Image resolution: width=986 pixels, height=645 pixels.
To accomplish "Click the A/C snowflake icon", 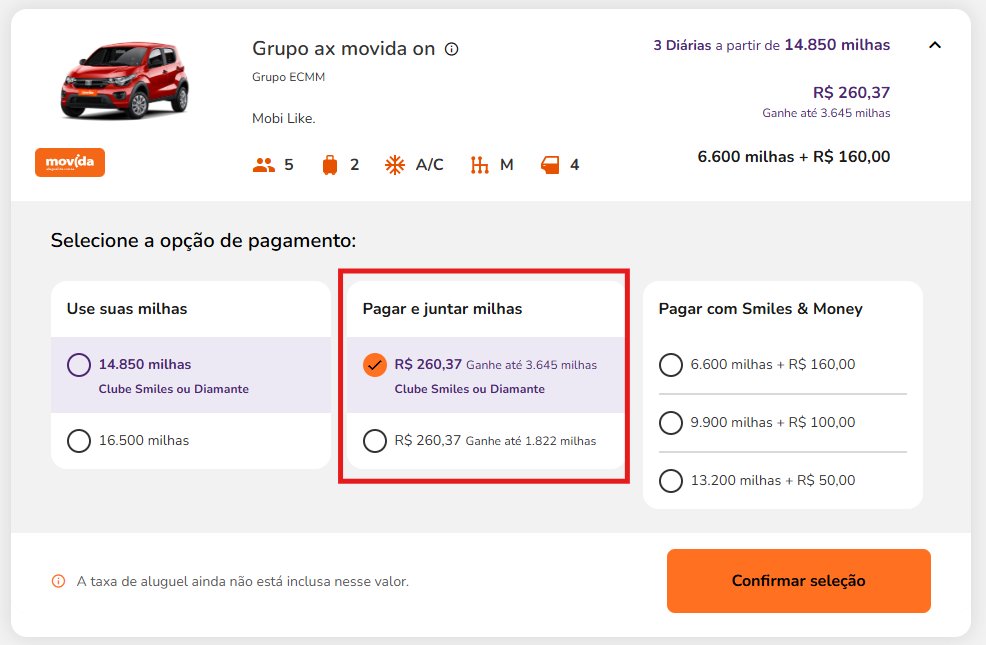I will tap(395, 165).
